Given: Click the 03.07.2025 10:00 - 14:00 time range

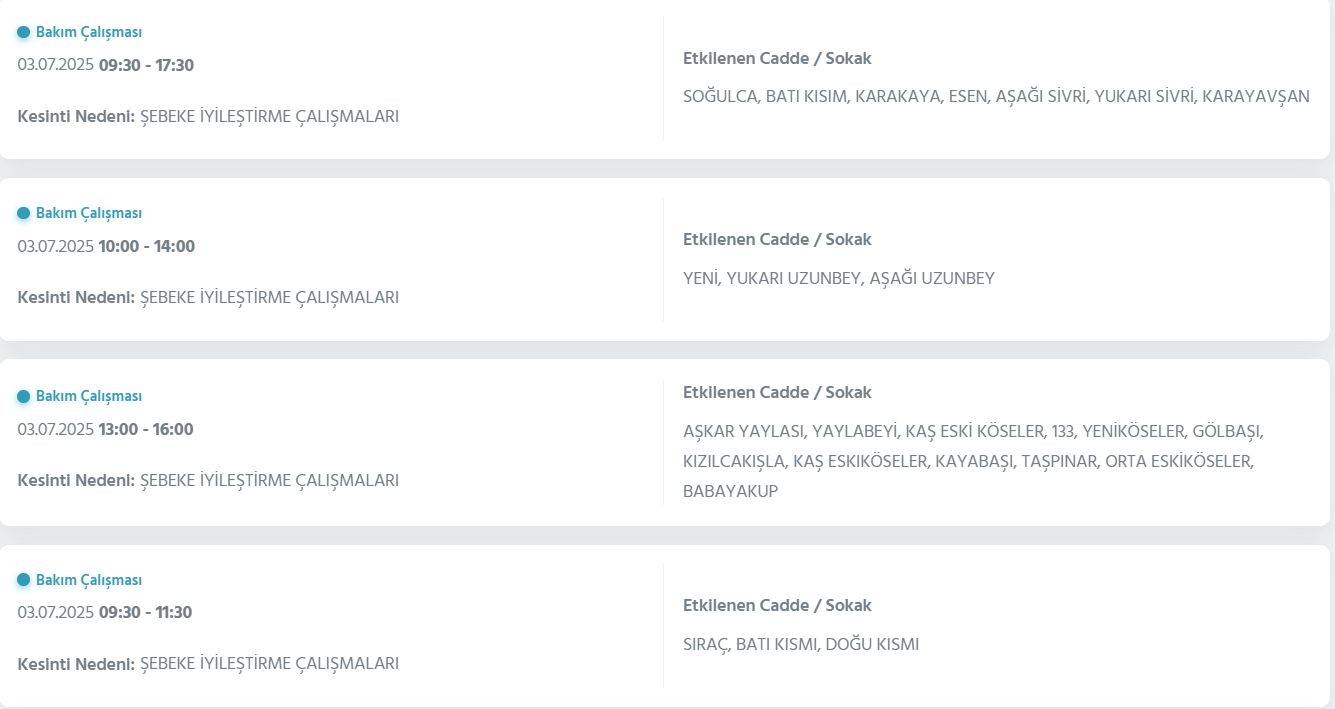Looking at the screenshot, I should (x=106, y=246).
